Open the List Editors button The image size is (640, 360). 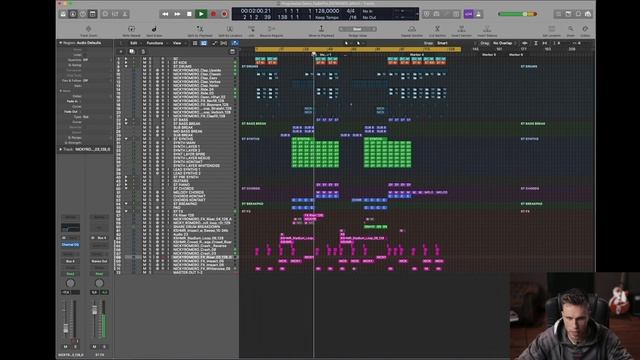(558, 14)
